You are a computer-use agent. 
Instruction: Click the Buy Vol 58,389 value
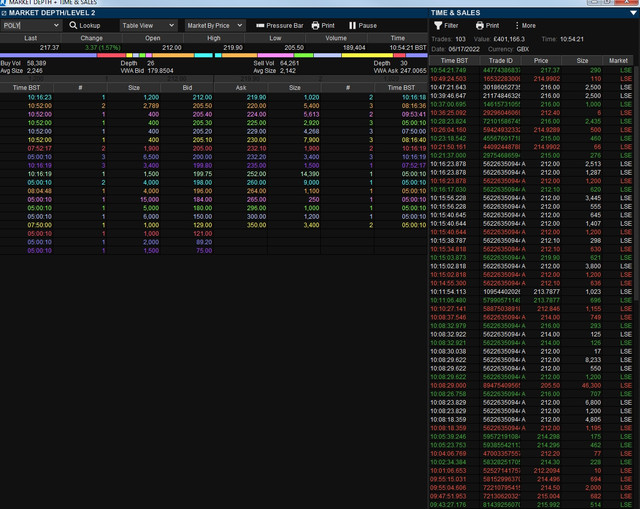point(36,63)
